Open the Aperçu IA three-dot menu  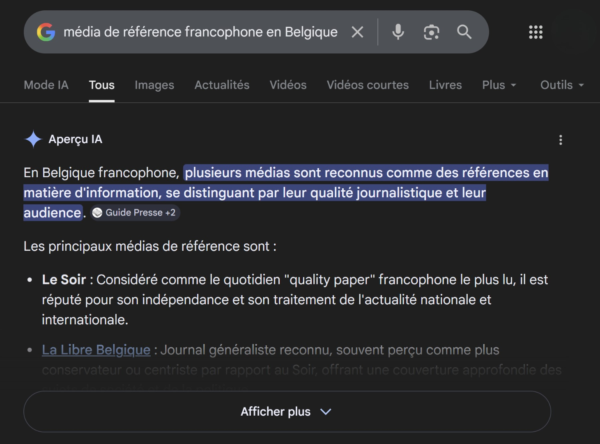coord(561,140)
